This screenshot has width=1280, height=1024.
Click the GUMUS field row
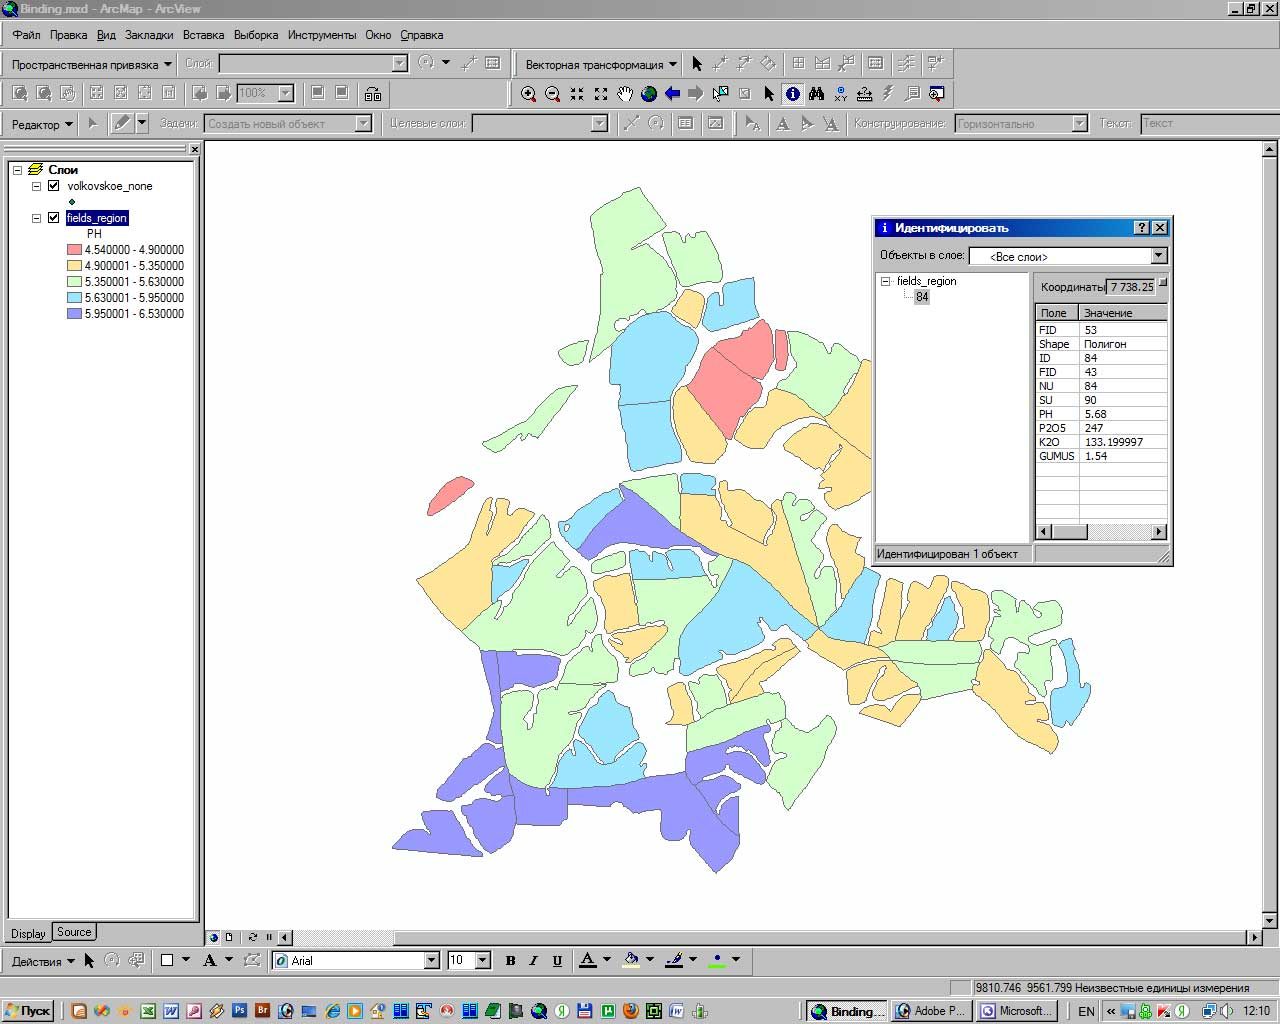point(1101,456)
